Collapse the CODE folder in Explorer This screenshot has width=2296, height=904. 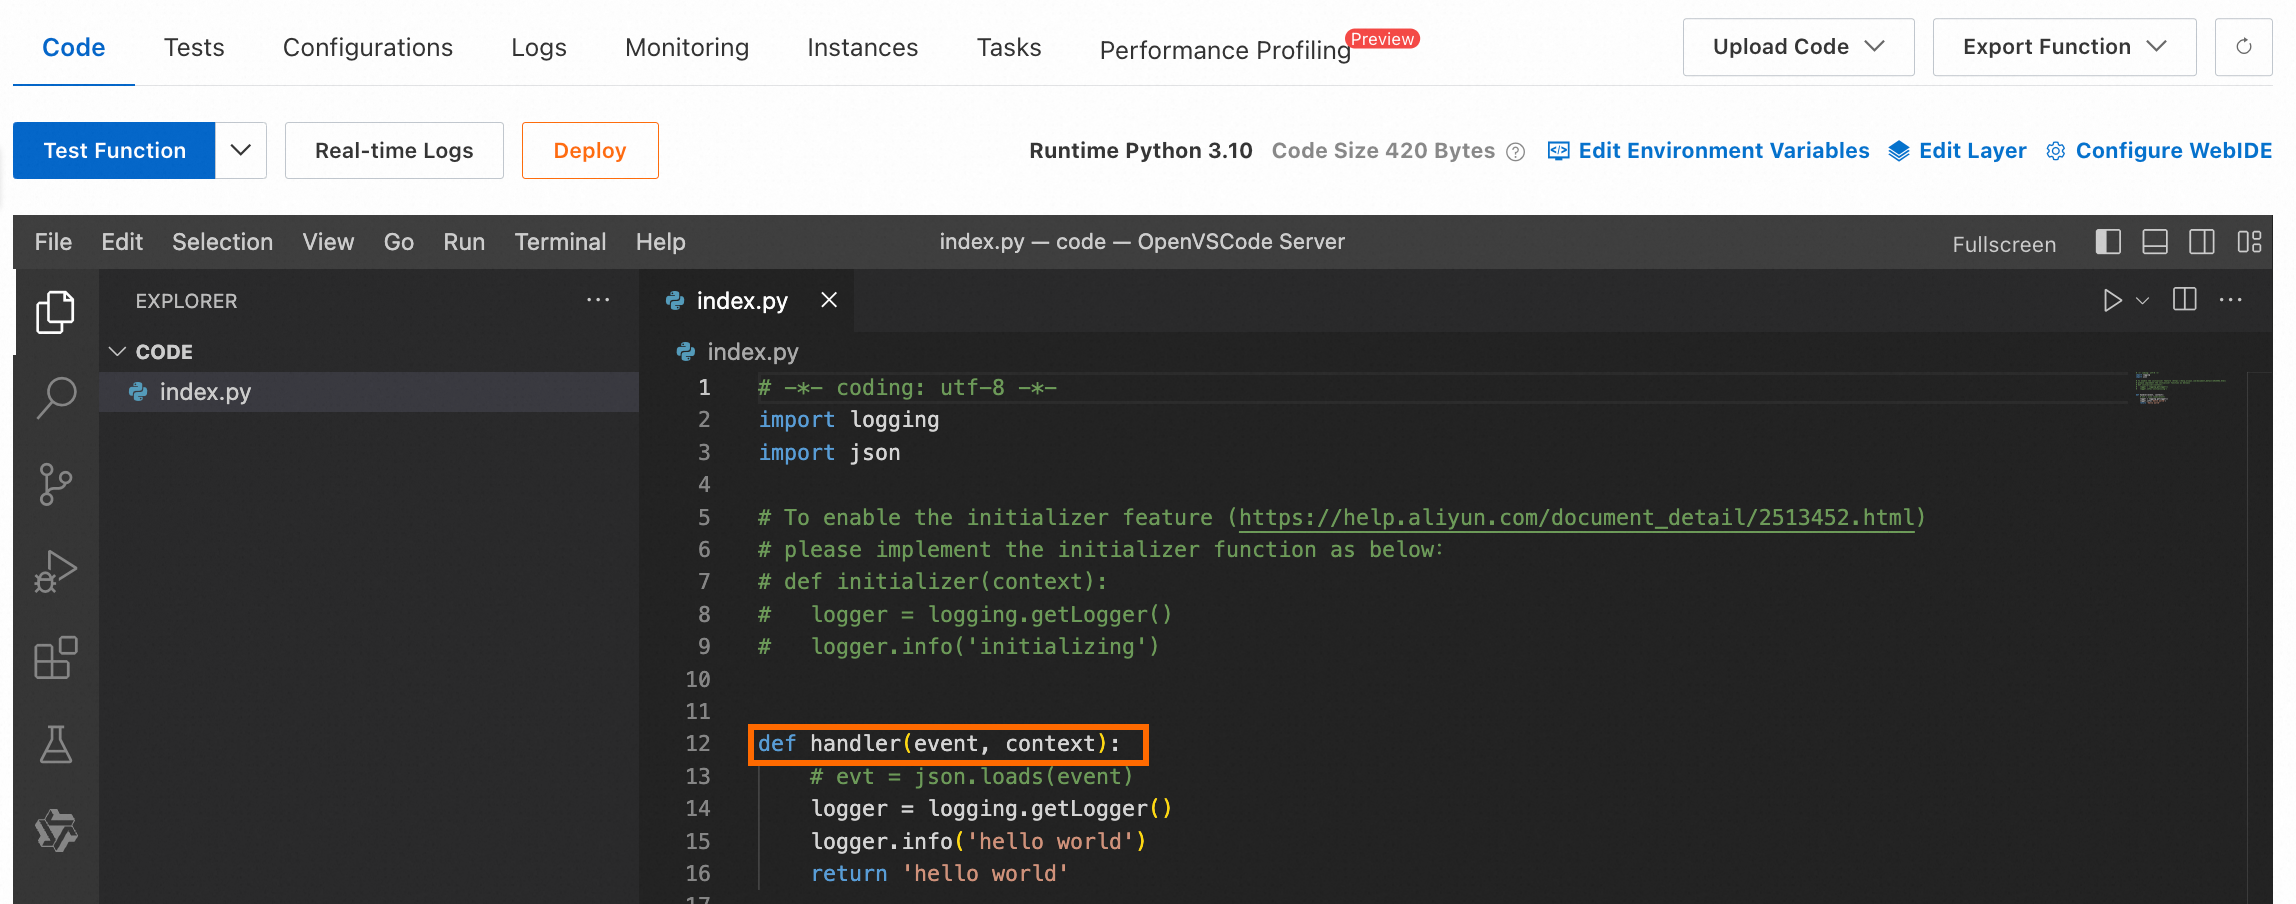click(118, 352)
